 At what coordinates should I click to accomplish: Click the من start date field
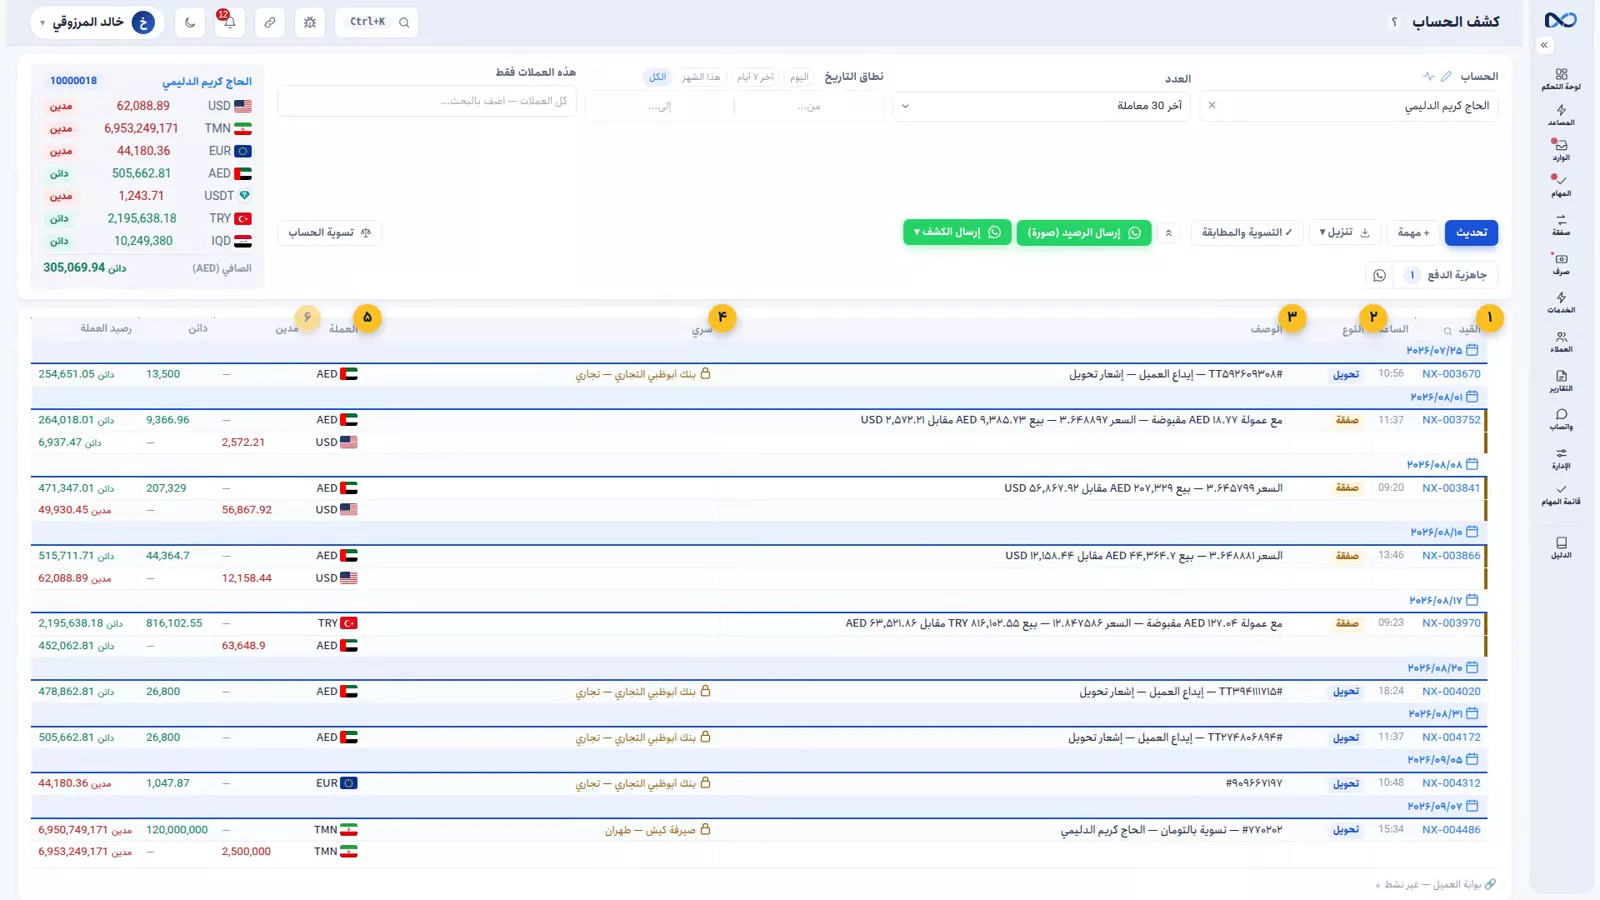pyautogui.click(x=809, y=106)
